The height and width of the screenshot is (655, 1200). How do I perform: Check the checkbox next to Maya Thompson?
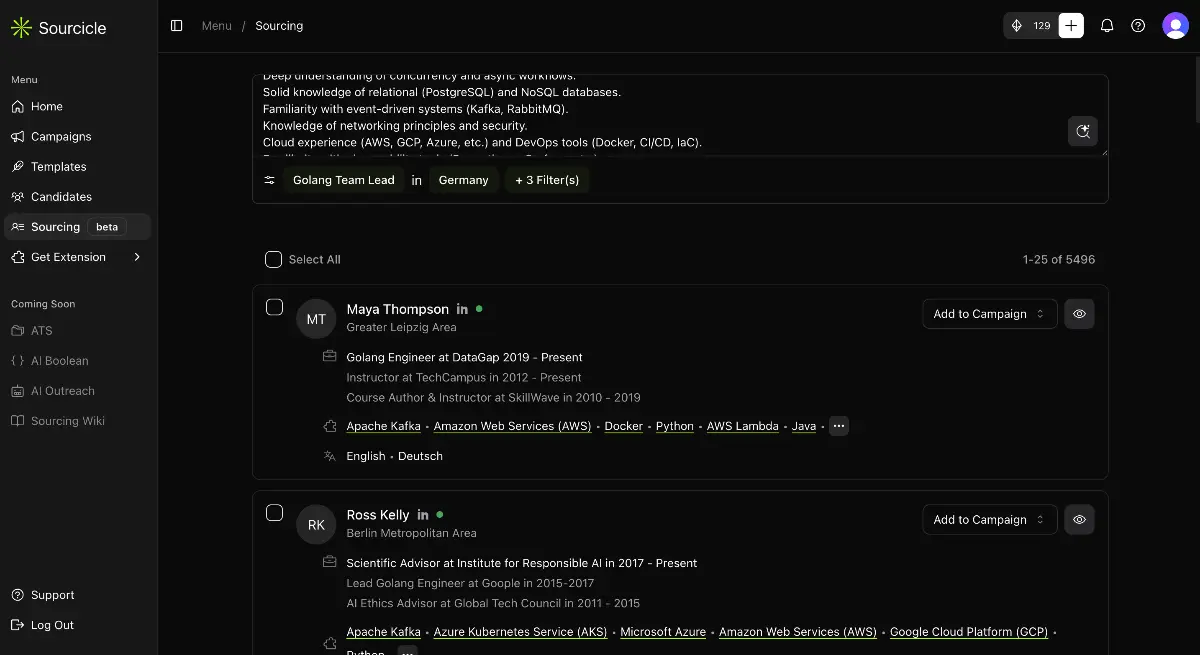(x=274, y=307)
